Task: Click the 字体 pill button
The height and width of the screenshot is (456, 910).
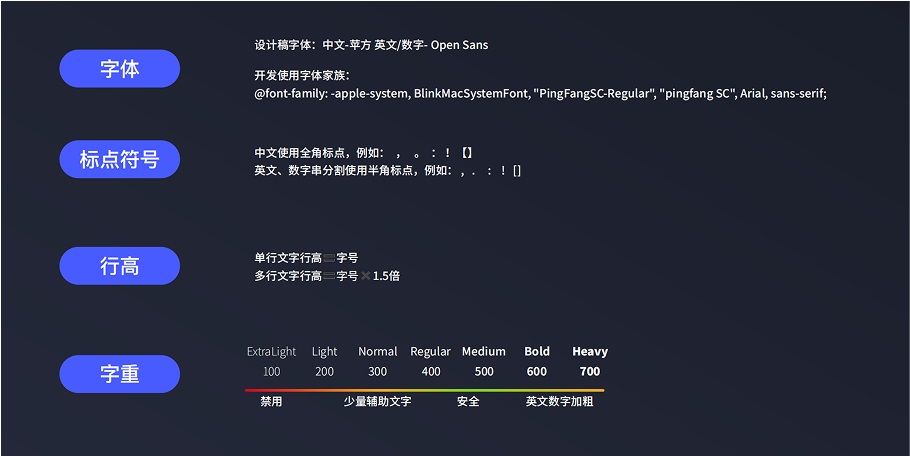Action: click(120, 69)
